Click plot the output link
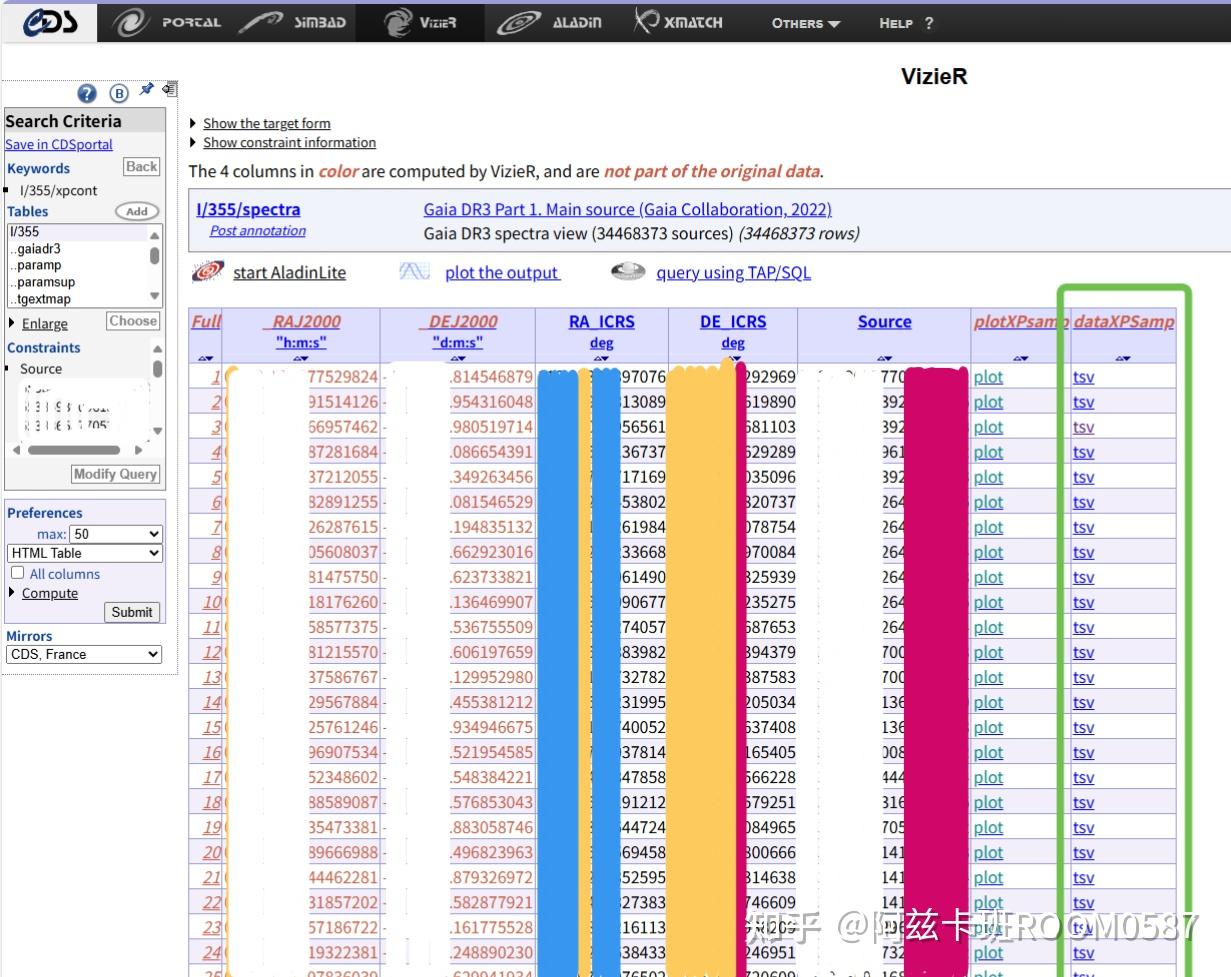The width and height of the screenshot is (1231, 977). (x=502, y=272)
